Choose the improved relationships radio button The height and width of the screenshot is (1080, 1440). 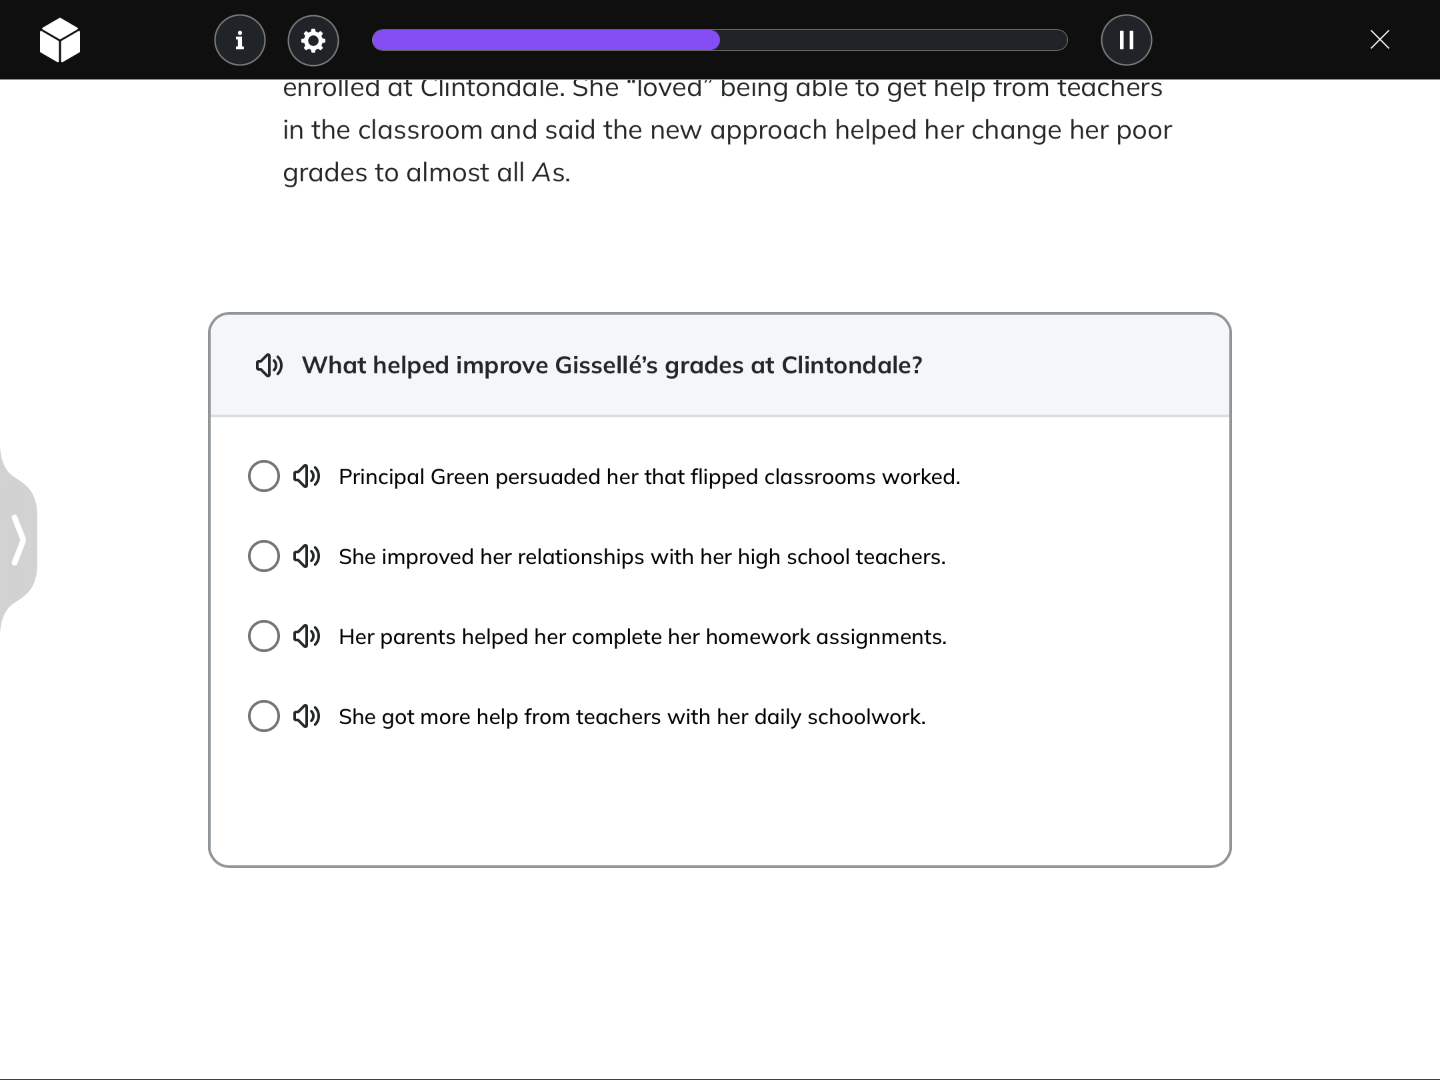point(264,556)
